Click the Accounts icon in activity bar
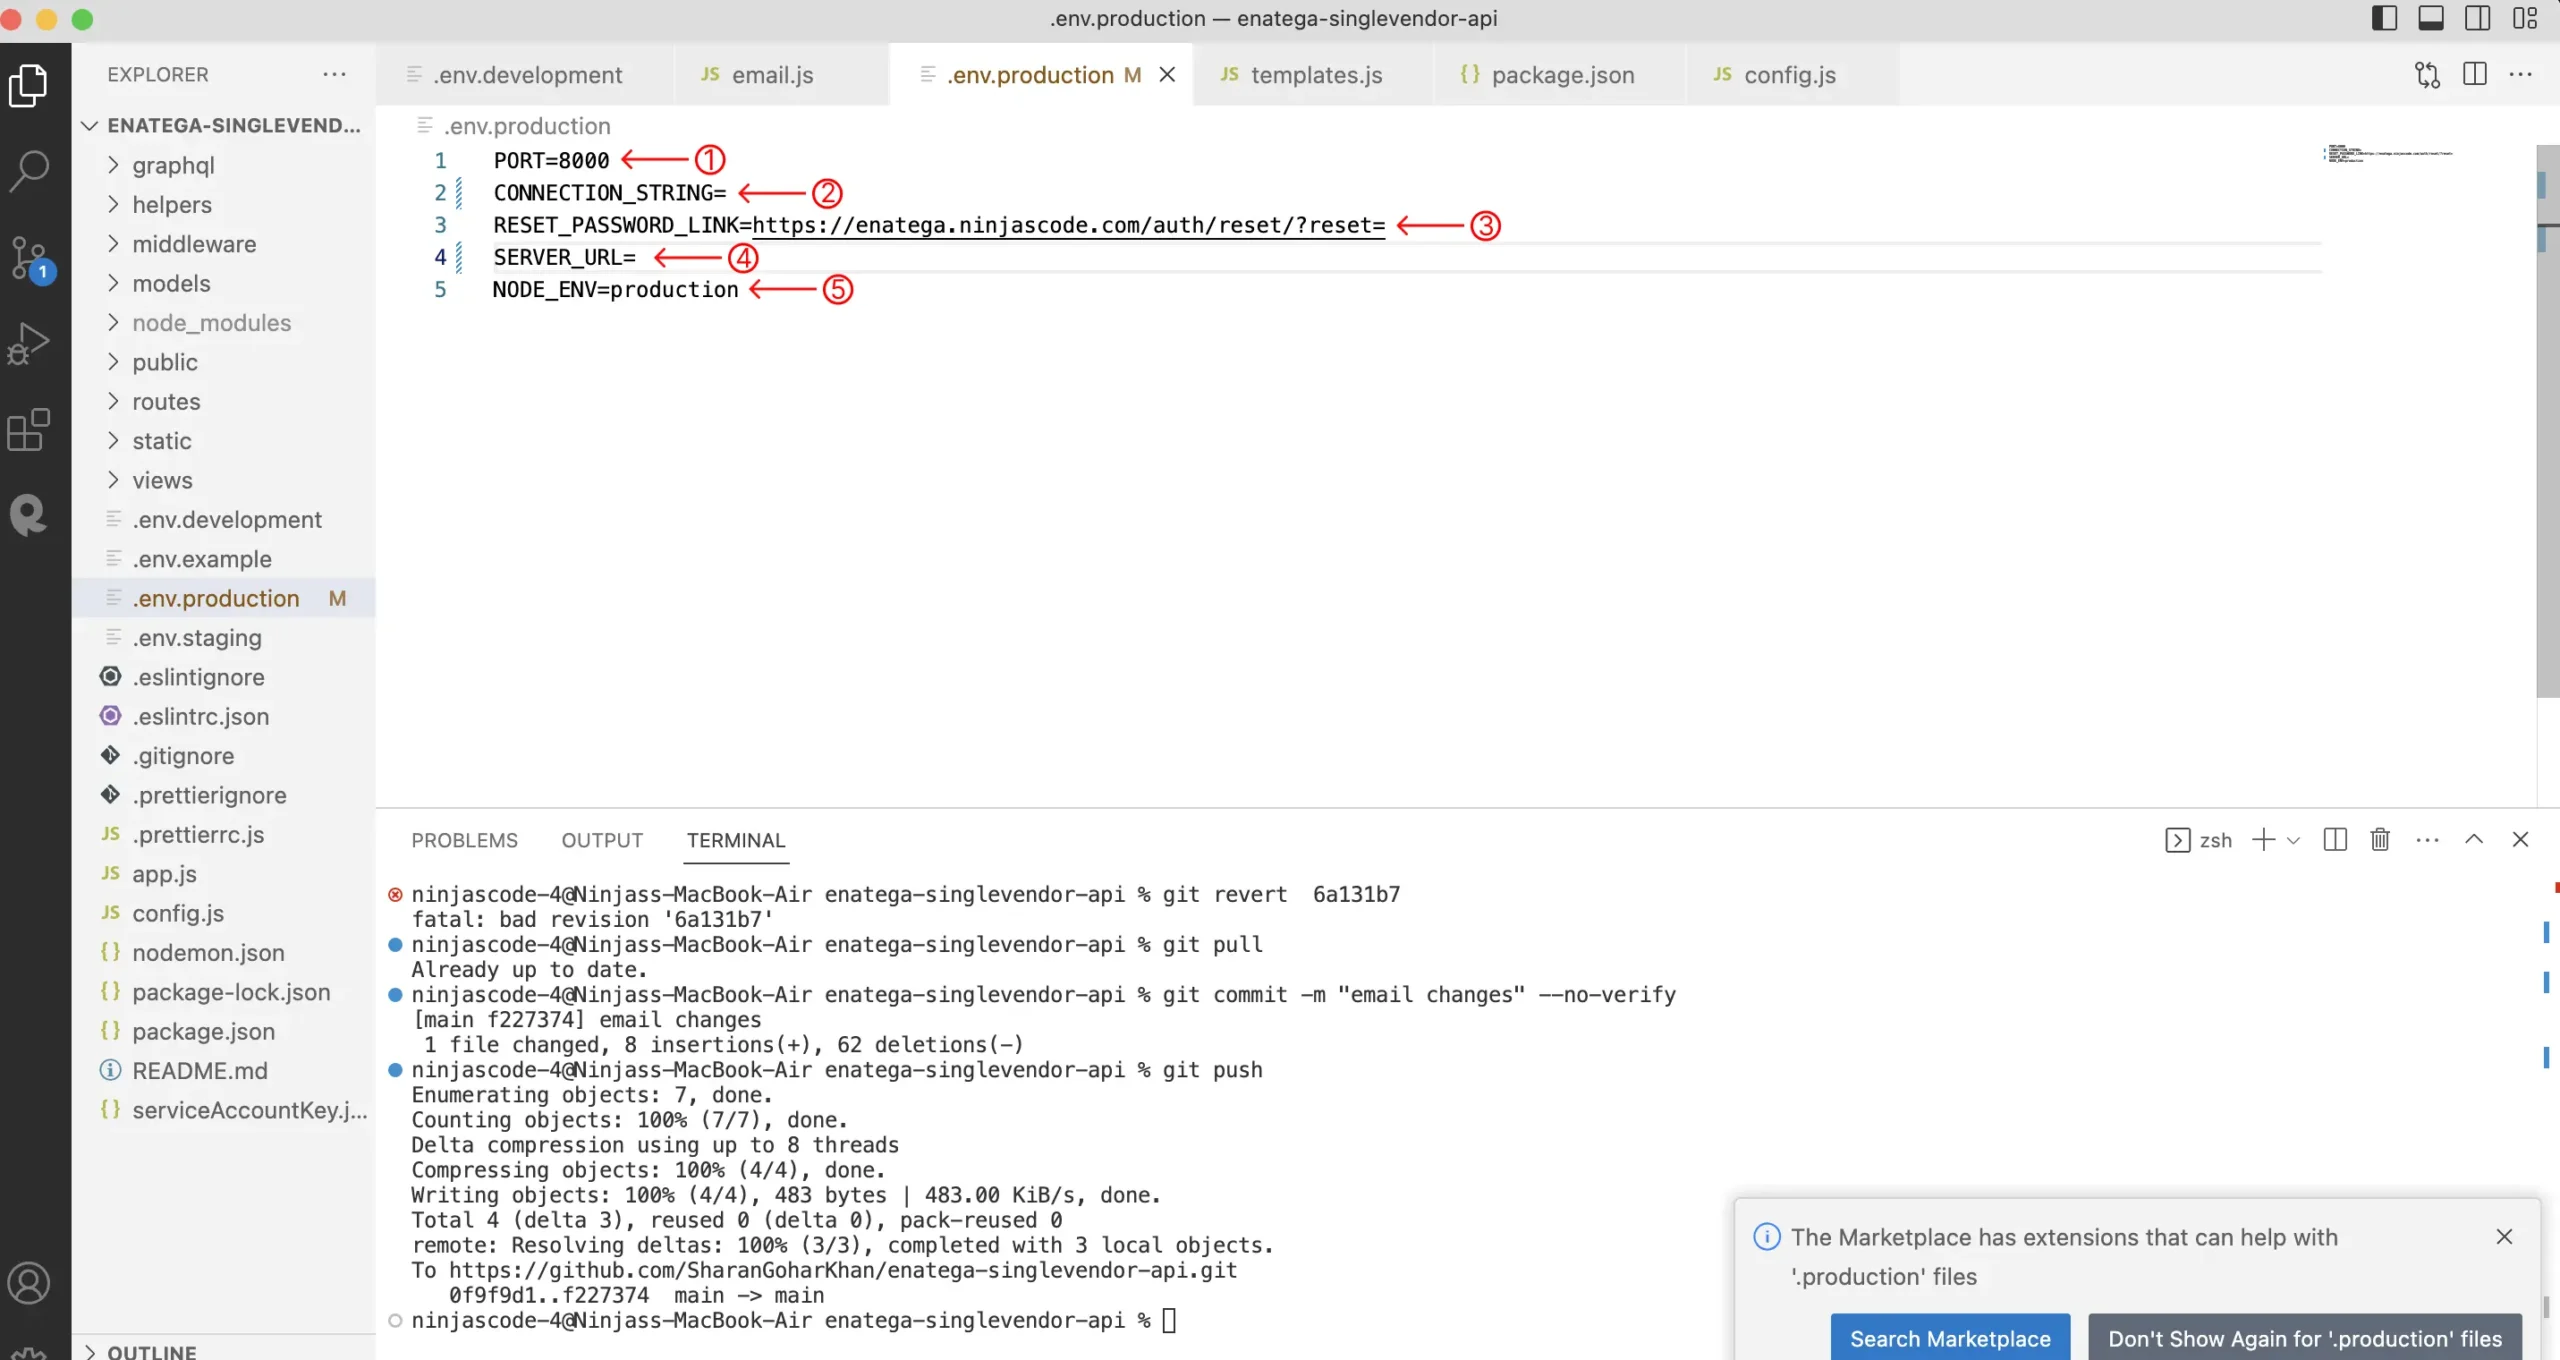Screen dimensions: 2560x1360 pos(29,1283)
